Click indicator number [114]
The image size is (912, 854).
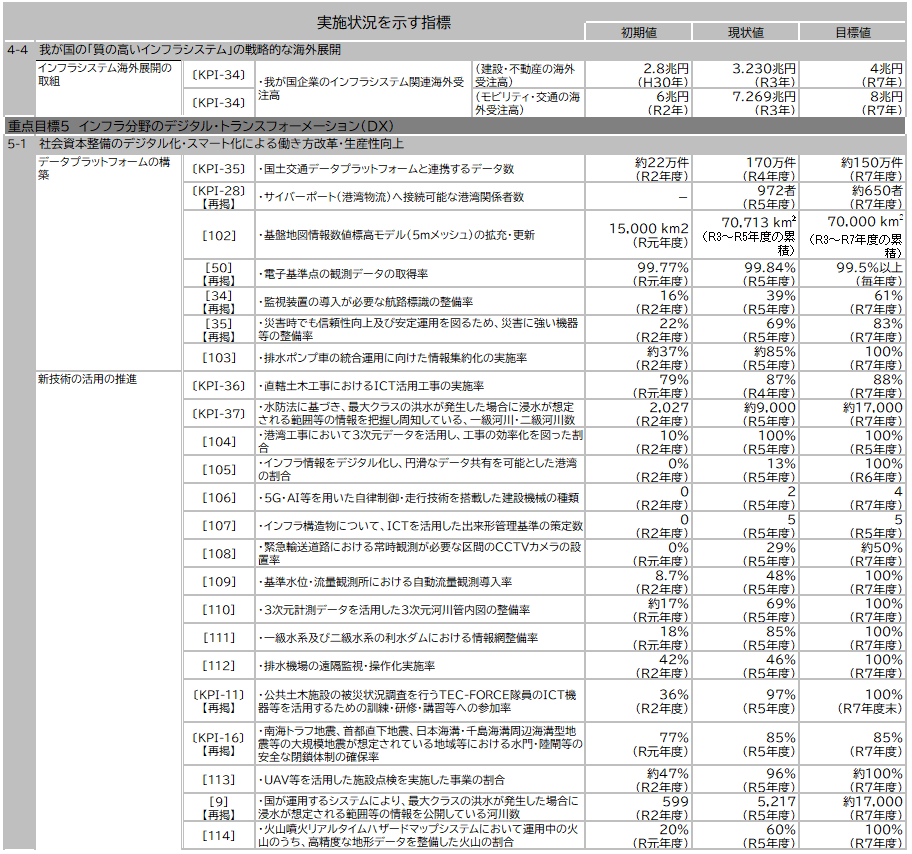coord(219,835)
